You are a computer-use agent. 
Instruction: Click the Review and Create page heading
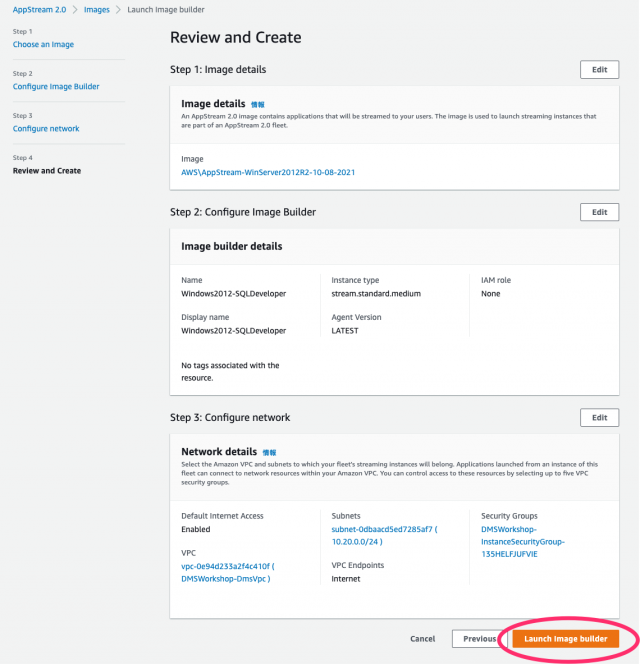click(x=235, y=37)
